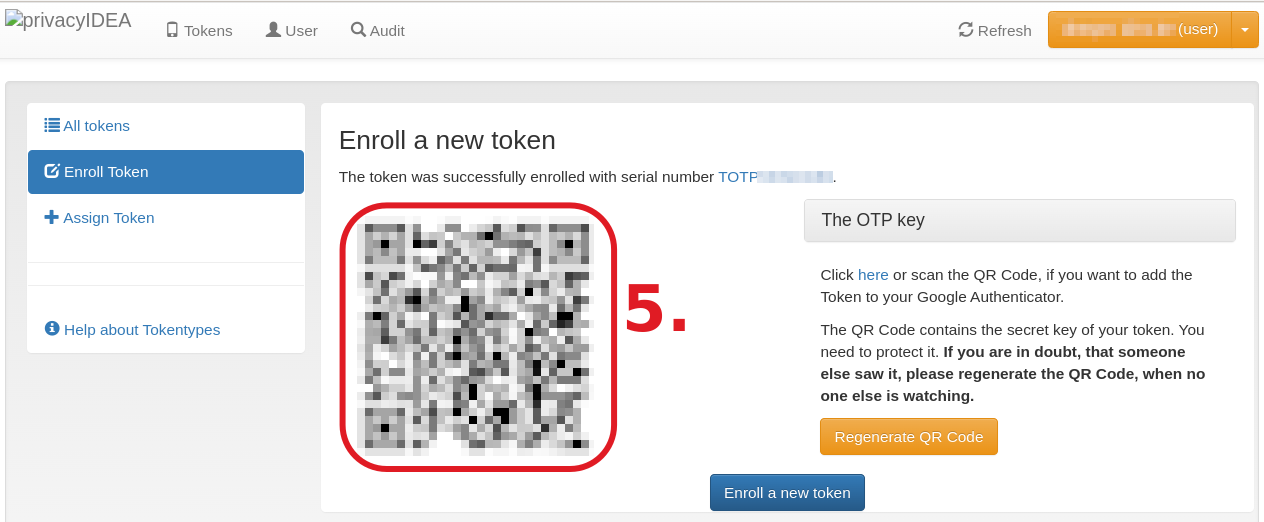Open the TOTP serial number link
This screenshot has width=1264, height=522.
(x=775, y=177)
